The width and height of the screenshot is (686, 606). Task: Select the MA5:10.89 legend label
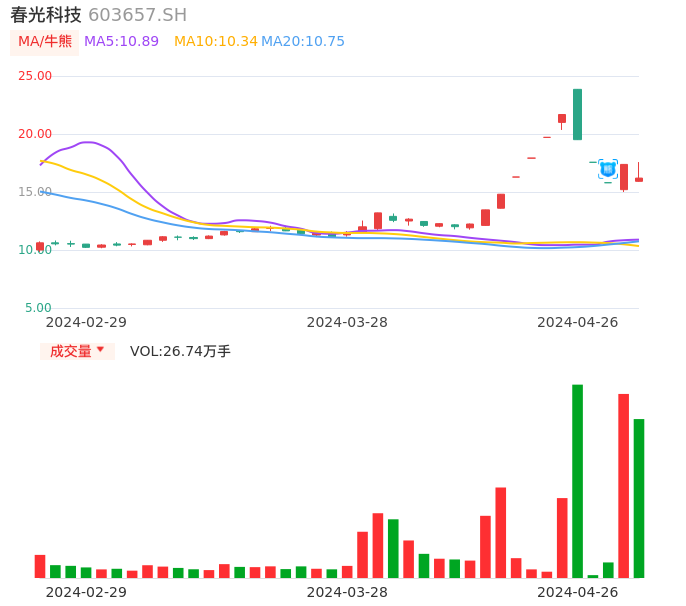pyautogui.click(x=121, y=42)
